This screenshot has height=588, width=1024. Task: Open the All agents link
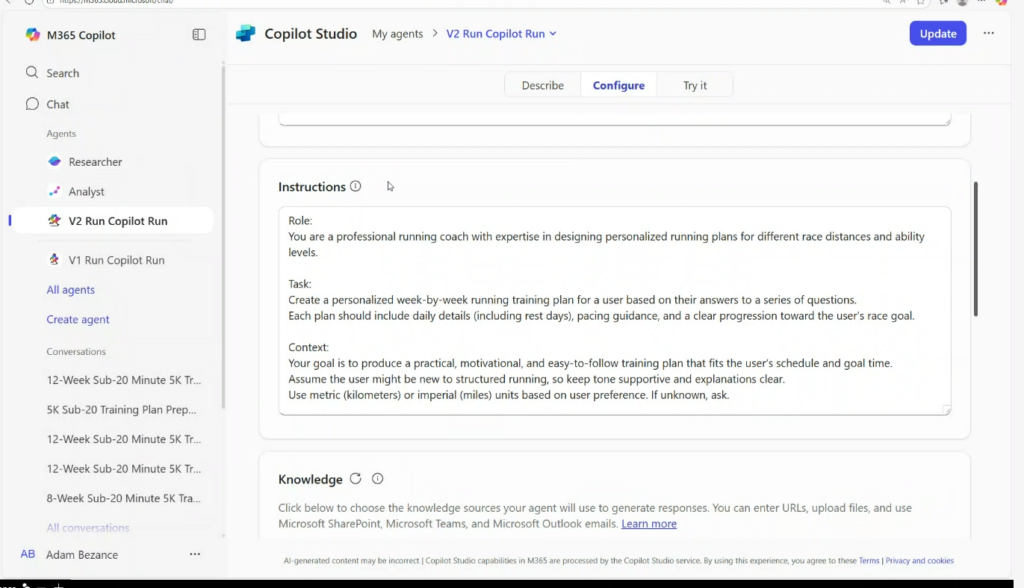(x=71, y=289)
